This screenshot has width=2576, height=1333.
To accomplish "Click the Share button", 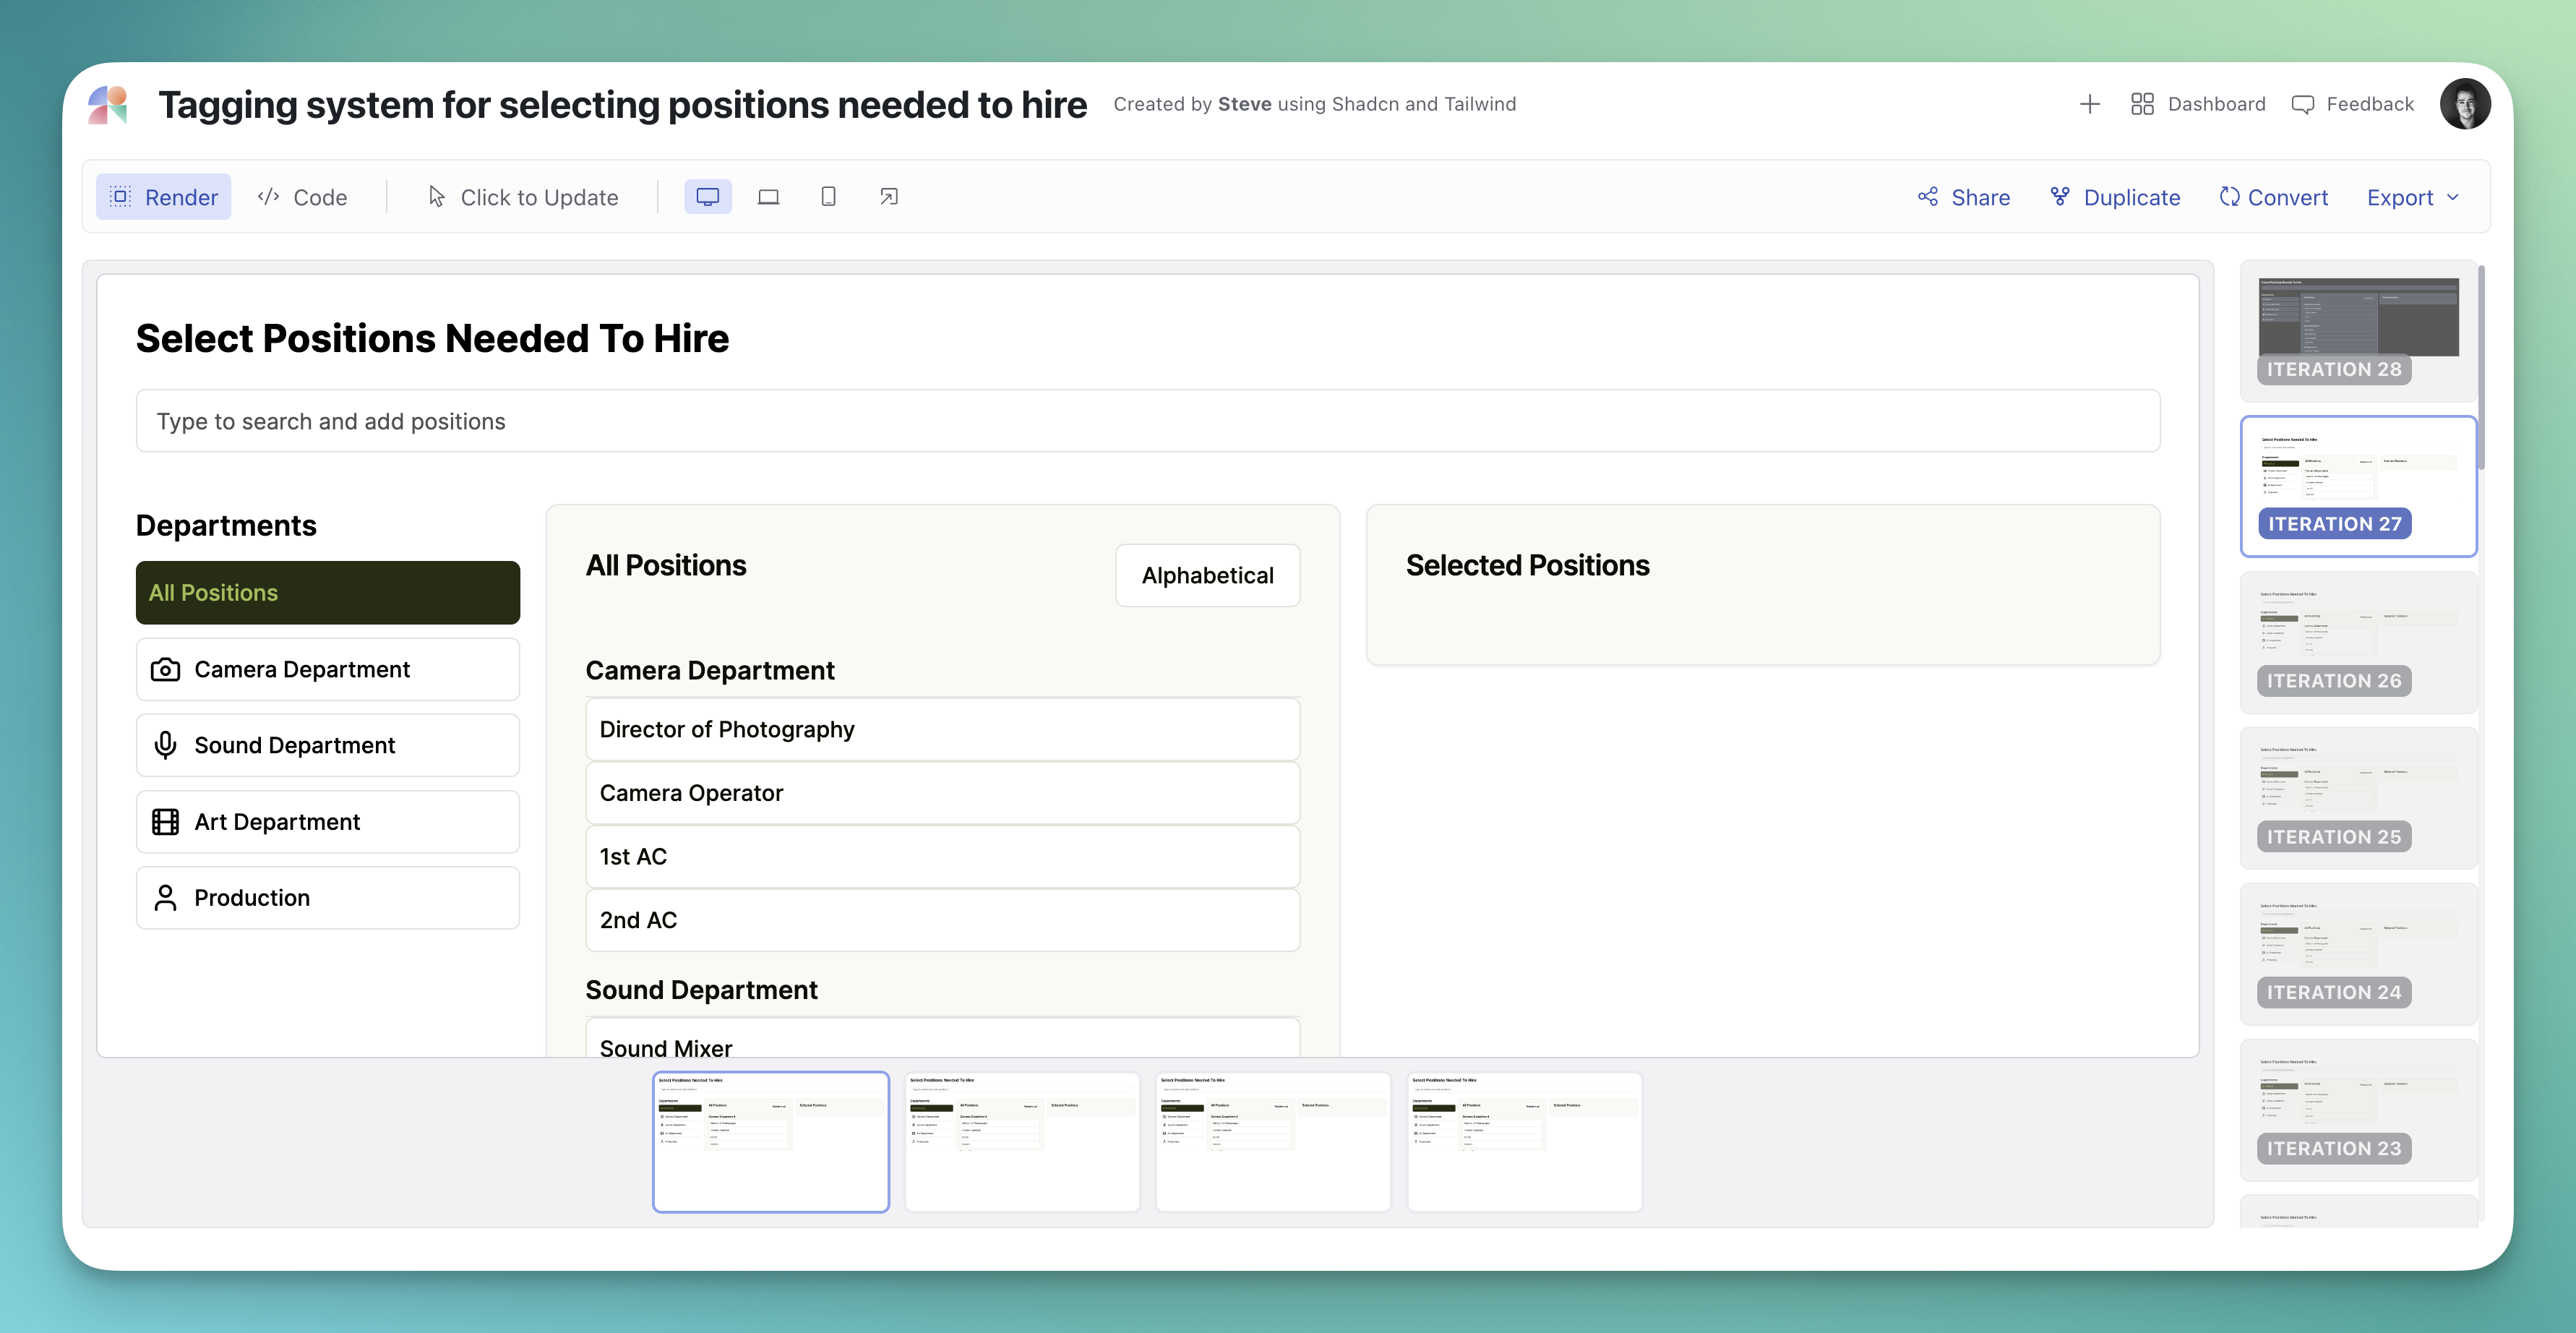I will point(1963,197).
